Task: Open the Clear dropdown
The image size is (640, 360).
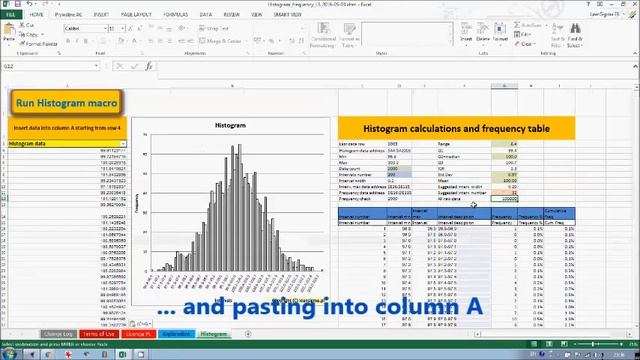Action: click(x=525, y=44)
